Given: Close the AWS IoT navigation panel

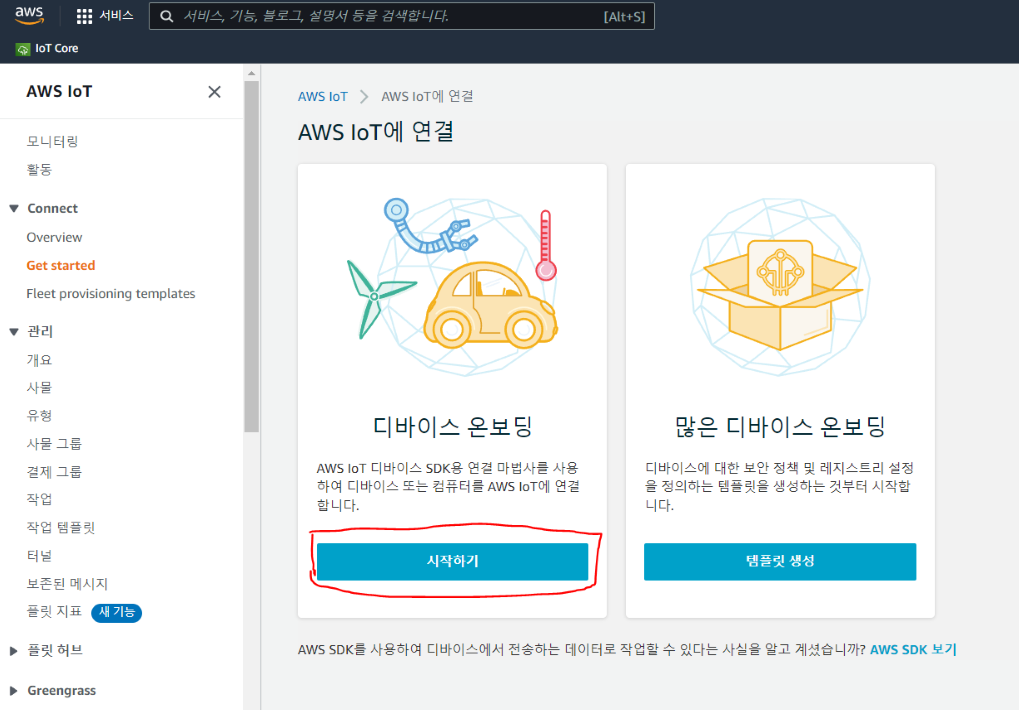Looking at the screenshot, I should pyautogui.click(x=214, y=92).
